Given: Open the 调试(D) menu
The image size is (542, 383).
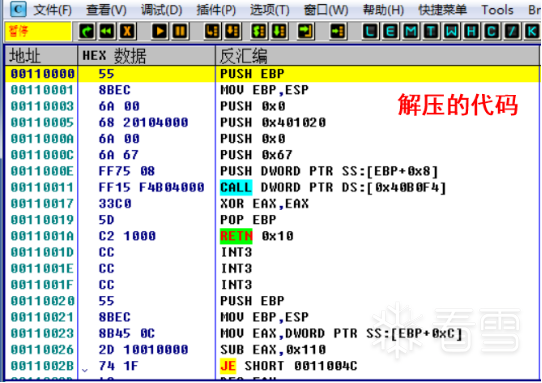Looking at the screenshot, I should click(161, 10).
